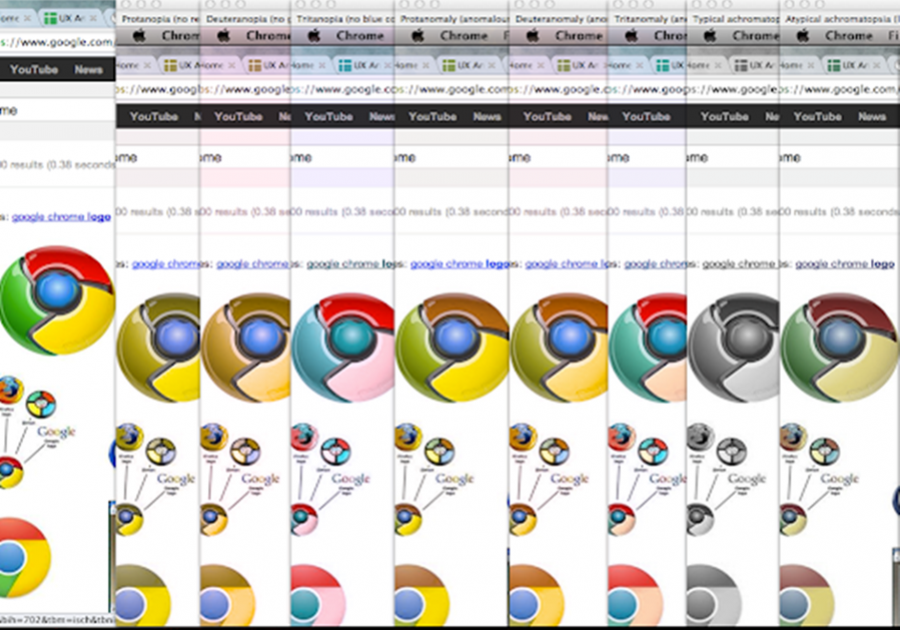This screenshot has width=900, height=630.
Task: Click the large Chrome logo in the Atypical achromatopsia window
Action: tap(839, 348)
